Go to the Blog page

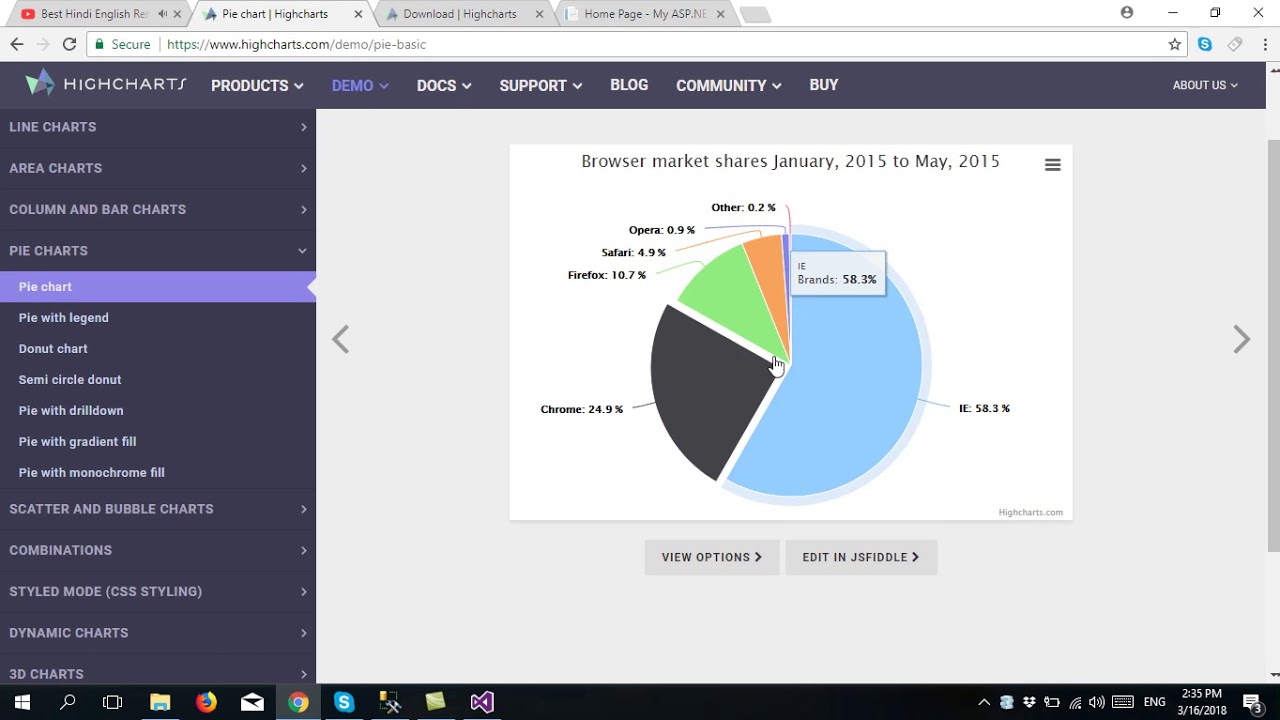click(629, 85)
